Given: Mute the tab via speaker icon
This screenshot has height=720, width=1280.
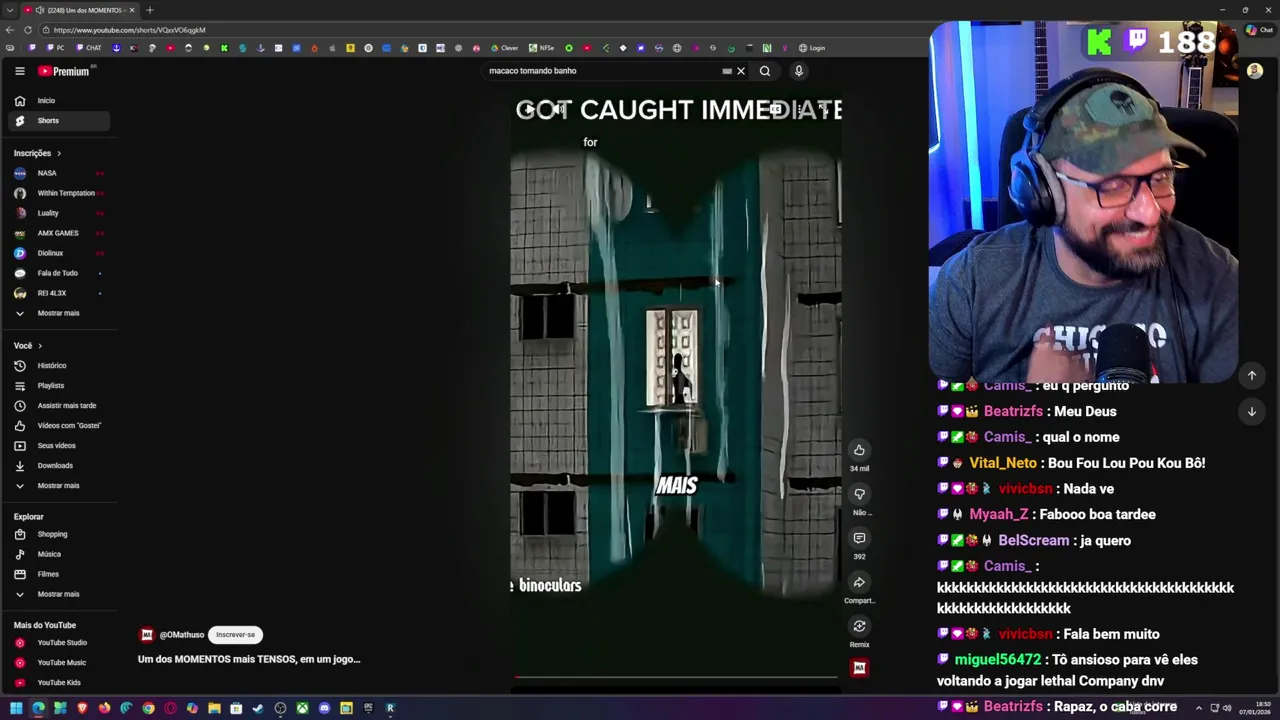Looking at the screenshot, I should pyautogui.click(x=40, y=10).
